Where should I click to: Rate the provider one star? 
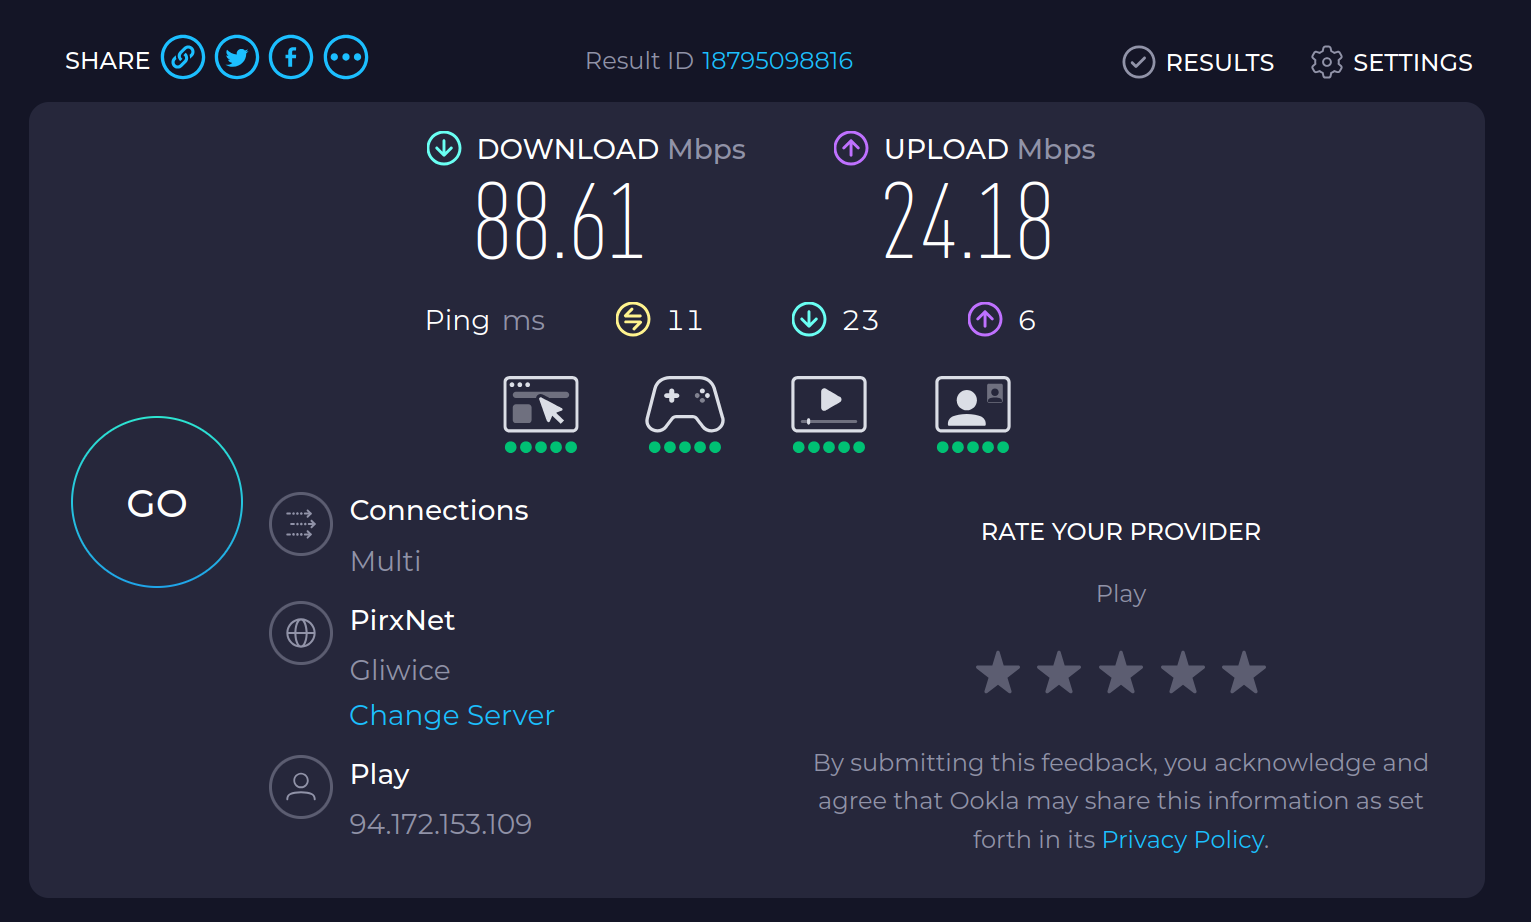coord(998,673)
